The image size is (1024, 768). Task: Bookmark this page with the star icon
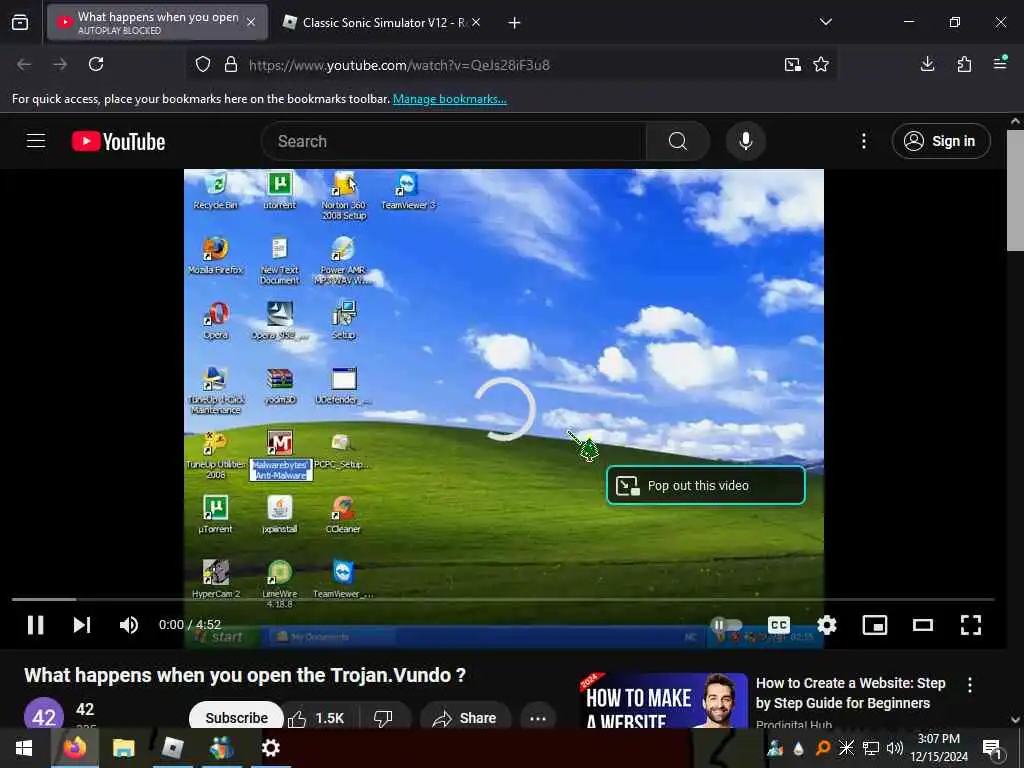(x=821, y=65)
